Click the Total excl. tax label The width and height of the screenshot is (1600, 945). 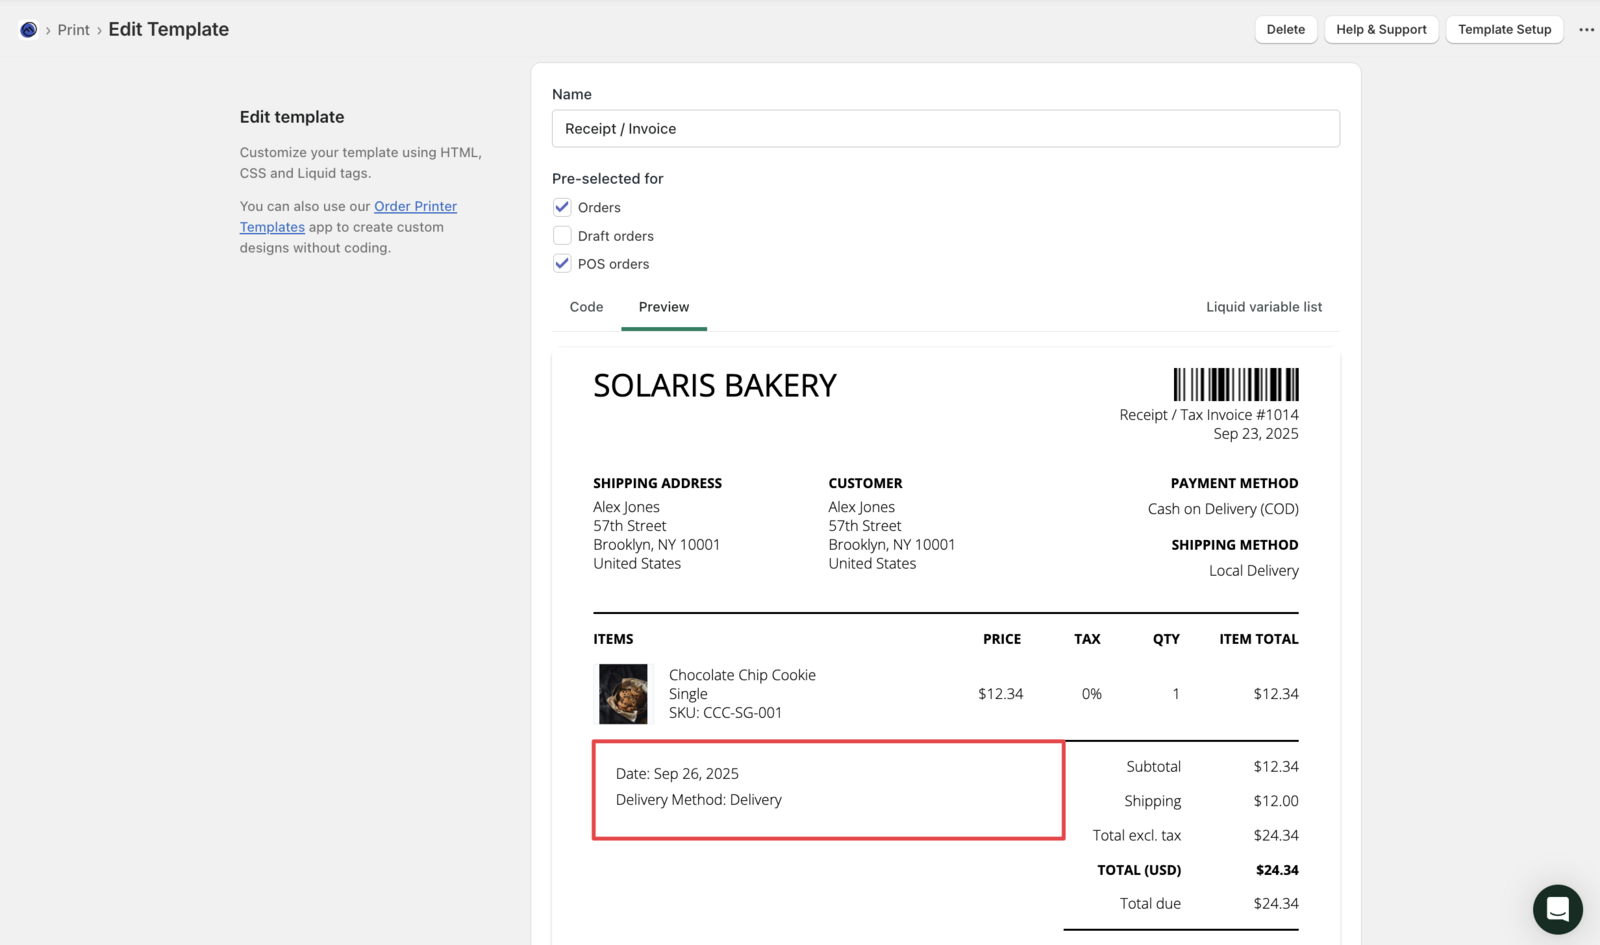pyautogui.click(x=1137, y=835)
